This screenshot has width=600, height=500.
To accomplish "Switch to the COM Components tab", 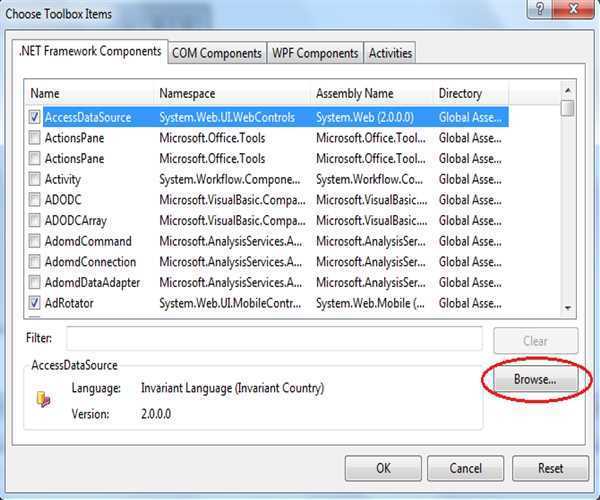I will click(x=217, y=53).
